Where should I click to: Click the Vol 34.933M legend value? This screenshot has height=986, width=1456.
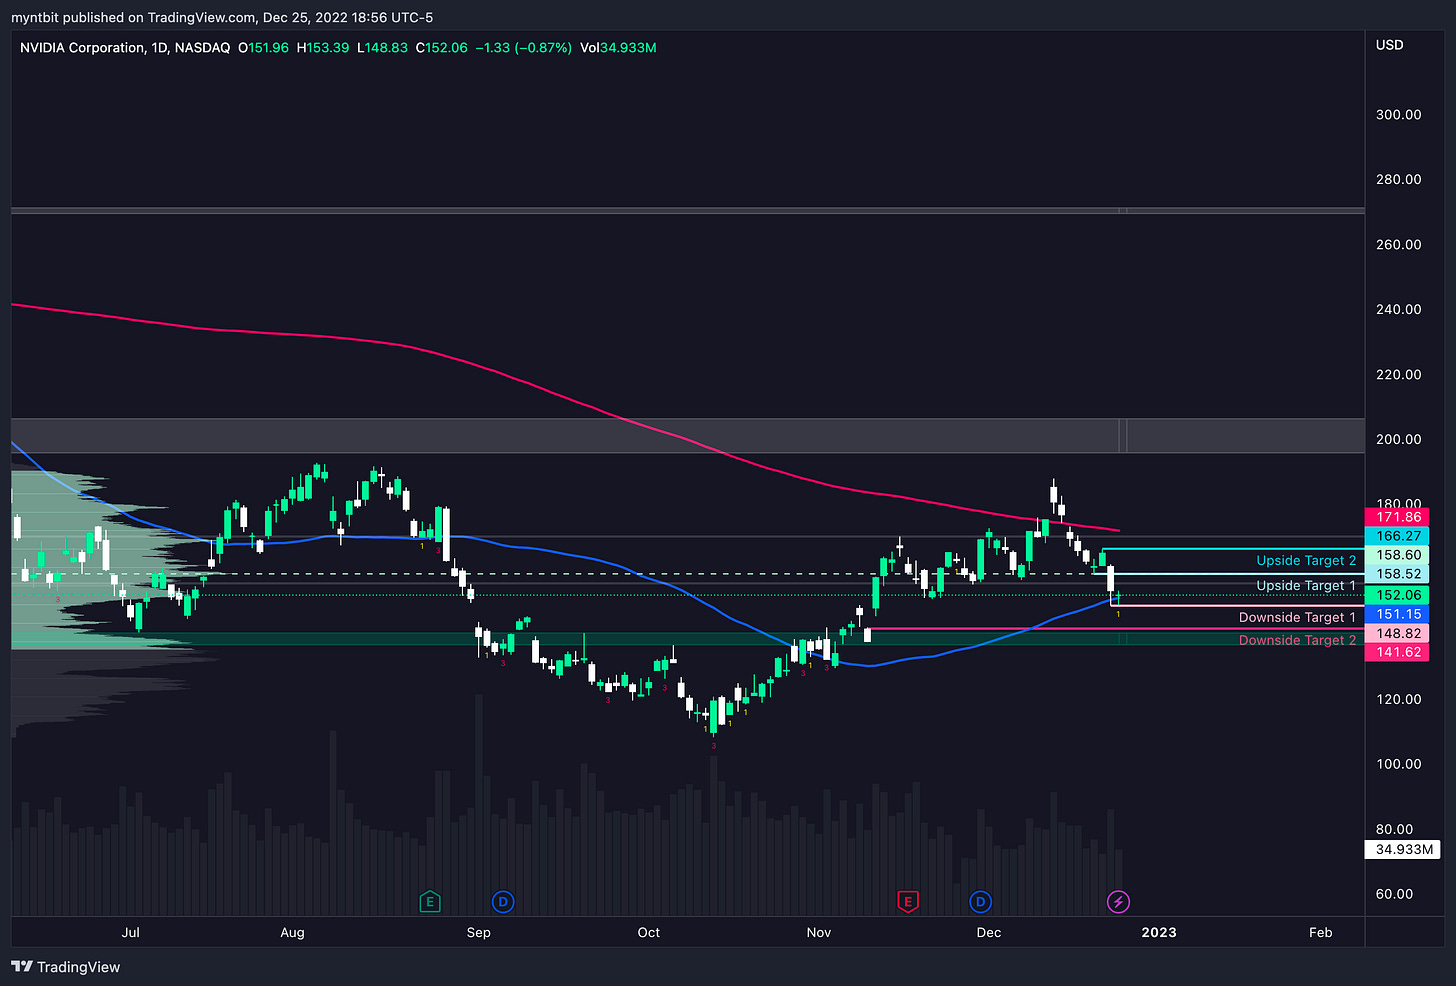(618, 48)
